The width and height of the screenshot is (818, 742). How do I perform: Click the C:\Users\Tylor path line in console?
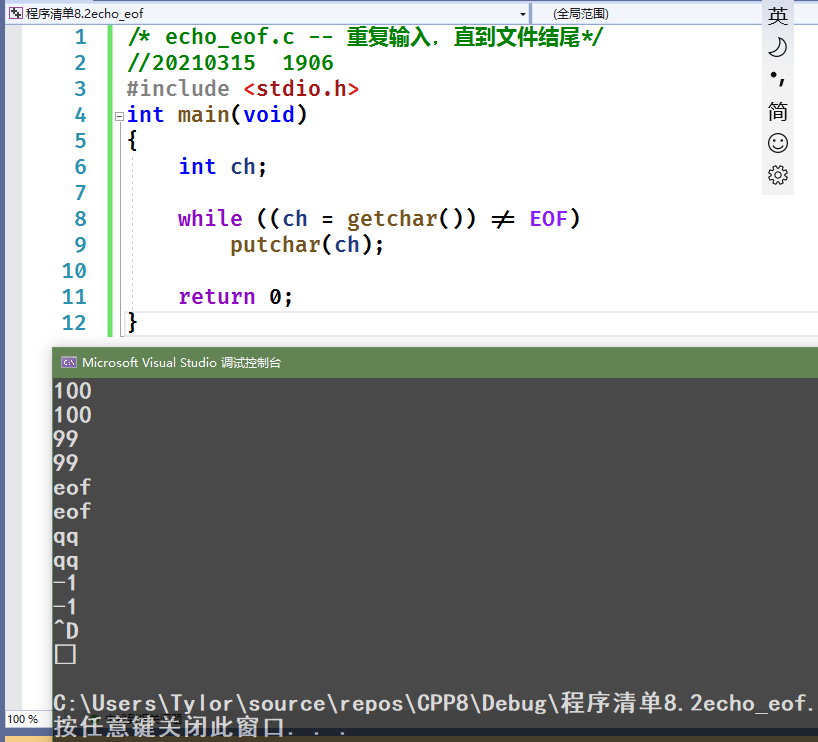[x=434, y=703]
